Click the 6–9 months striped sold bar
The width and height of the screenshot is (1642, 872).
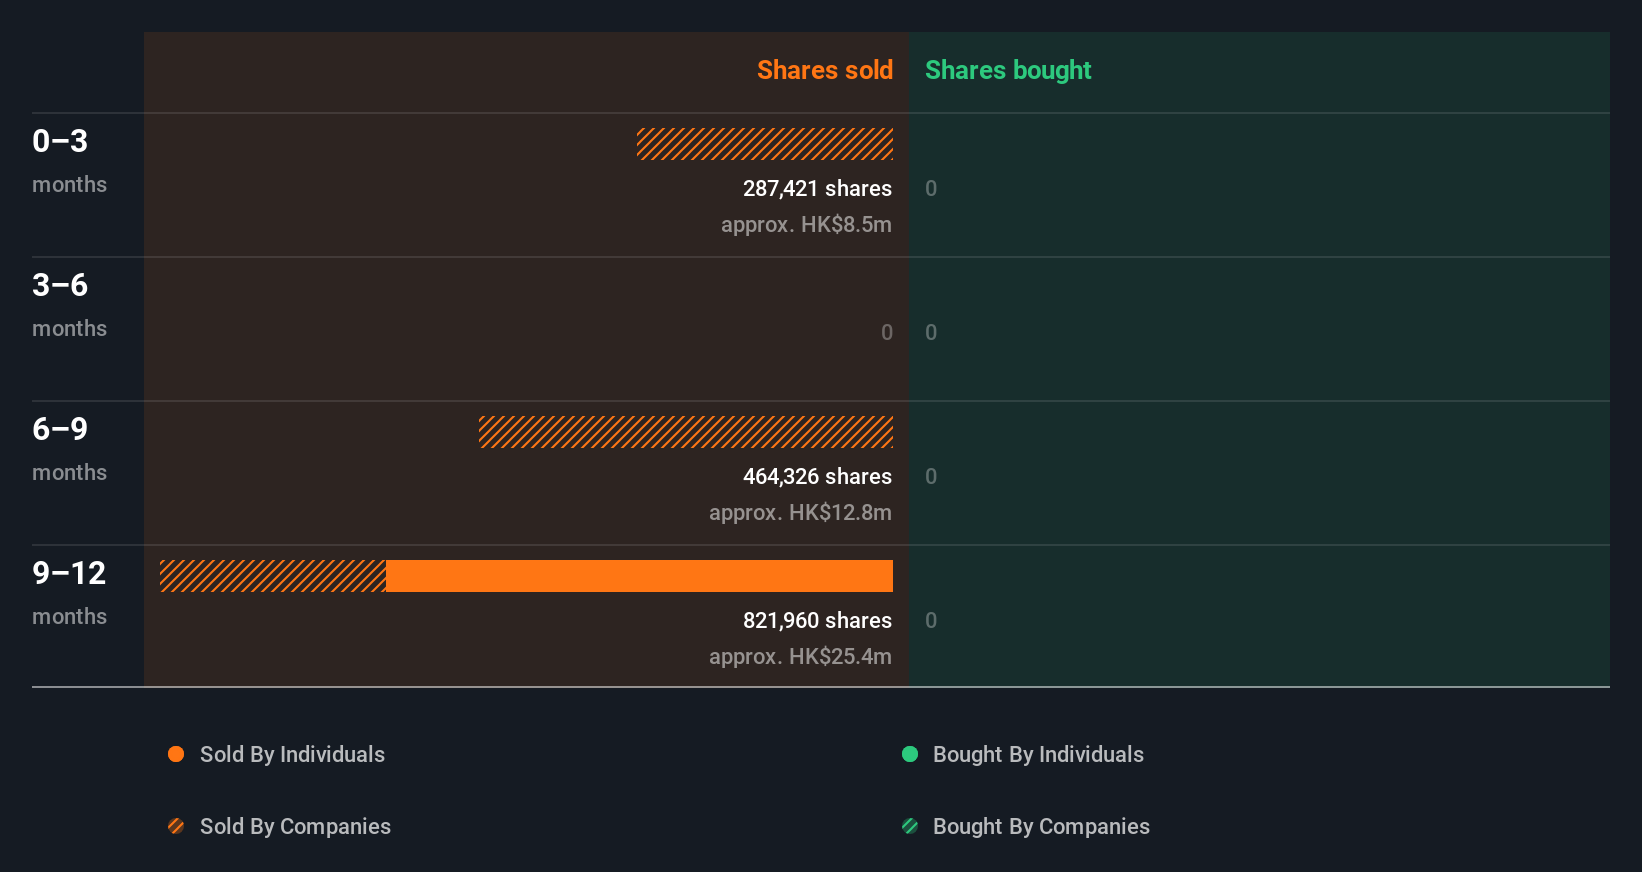pyautogui.click(x=686, y=432)
